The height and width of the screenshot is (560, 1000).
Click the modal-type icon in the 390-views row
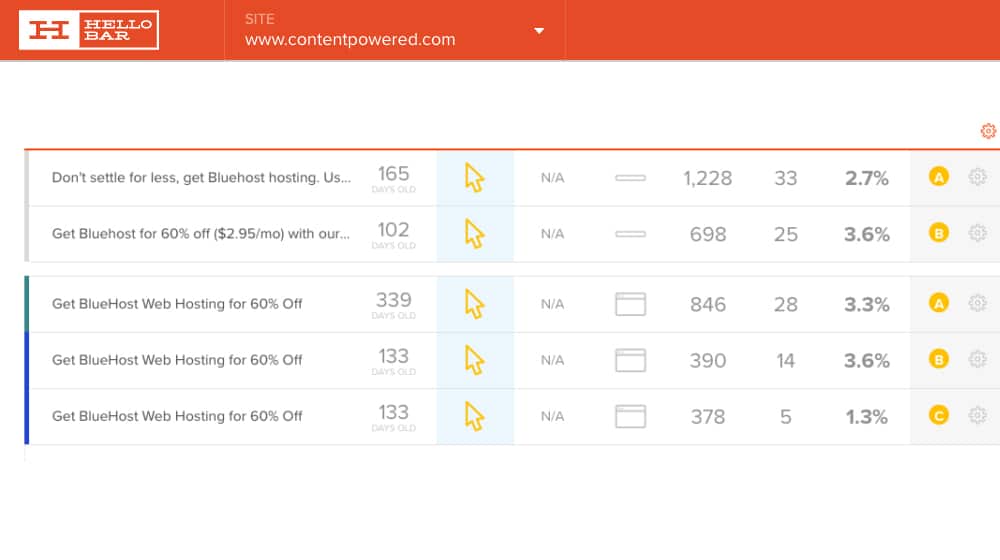(630, 360)
